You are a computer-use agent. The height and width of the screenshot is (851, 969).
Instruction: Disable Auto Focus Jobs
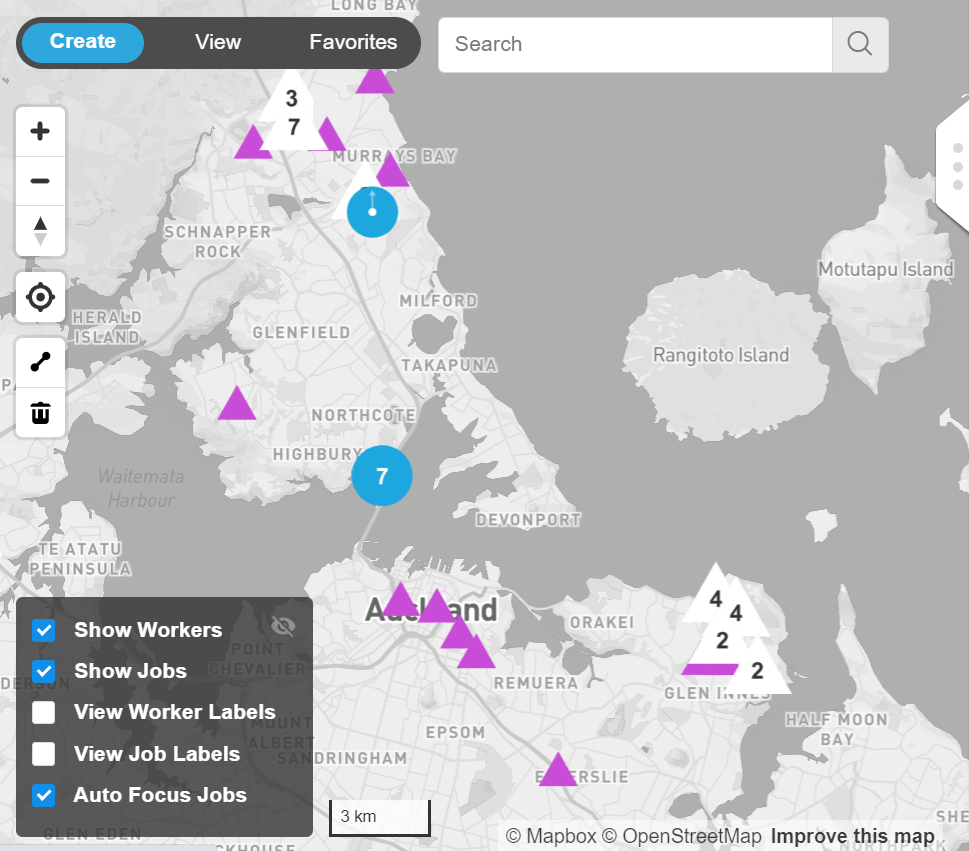click(44, 796)
